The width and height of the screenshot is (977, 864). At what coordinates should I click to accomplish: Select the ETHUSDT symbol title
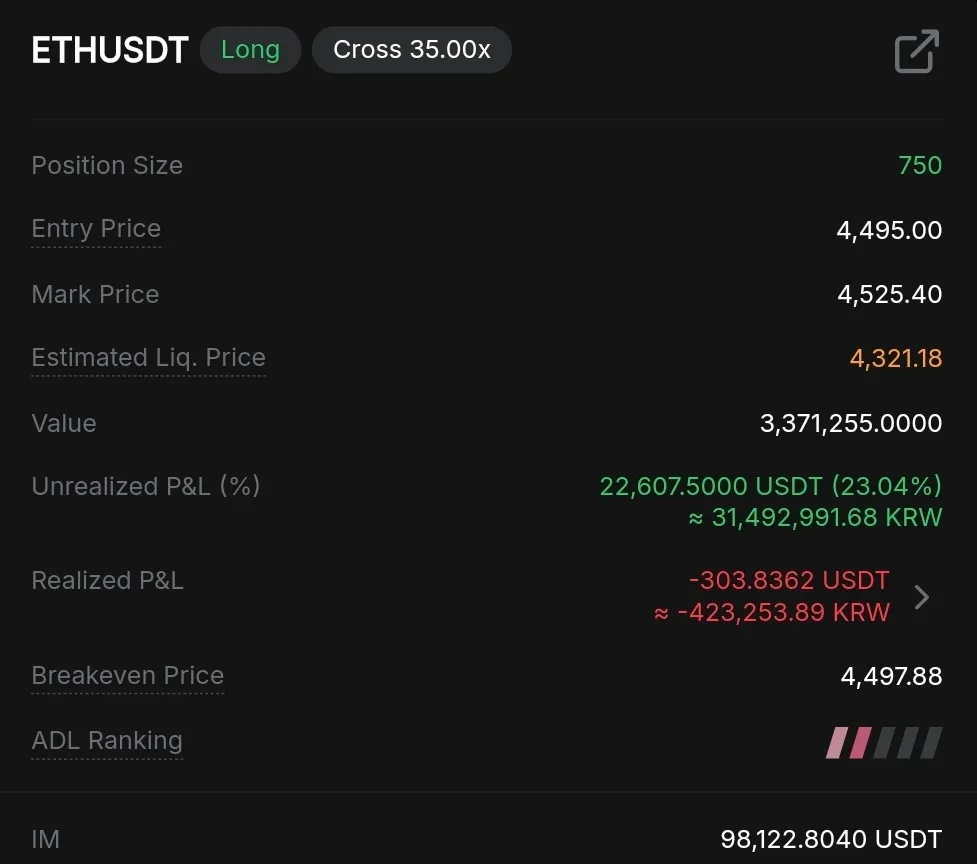click(110, 51)
